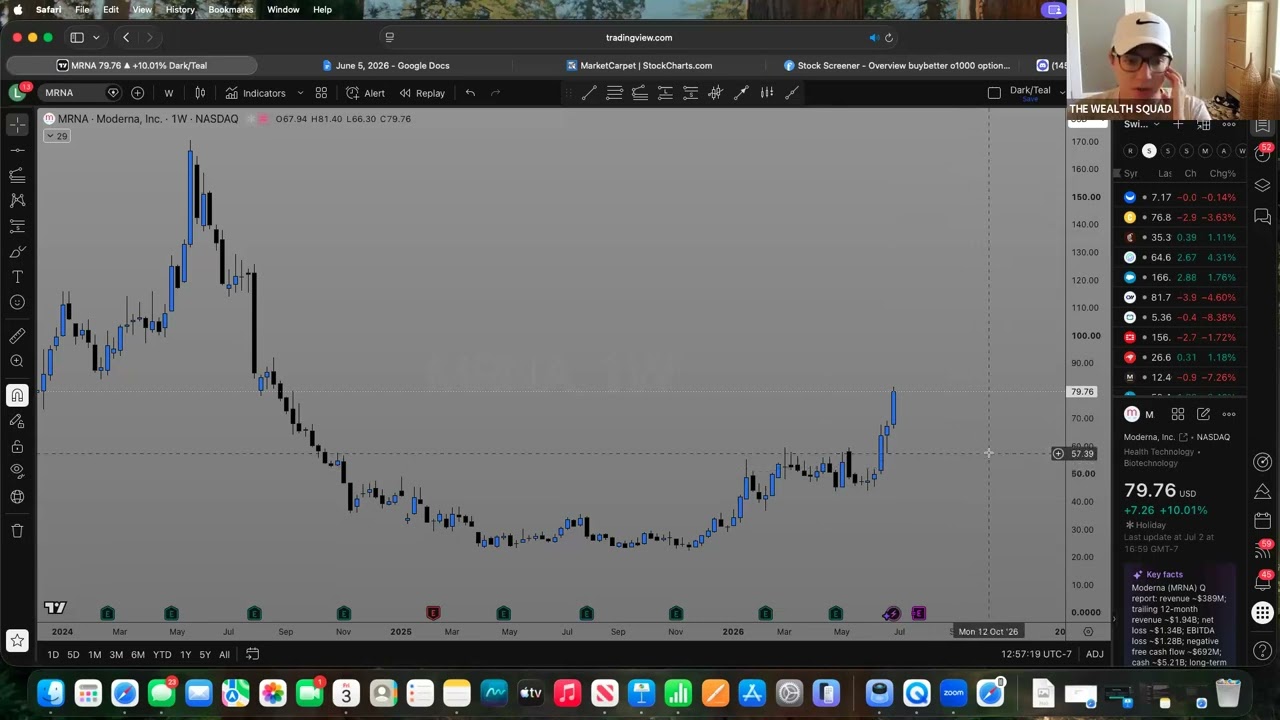
Task: Open the candlestick chart style selector
Action: [200, 93]
